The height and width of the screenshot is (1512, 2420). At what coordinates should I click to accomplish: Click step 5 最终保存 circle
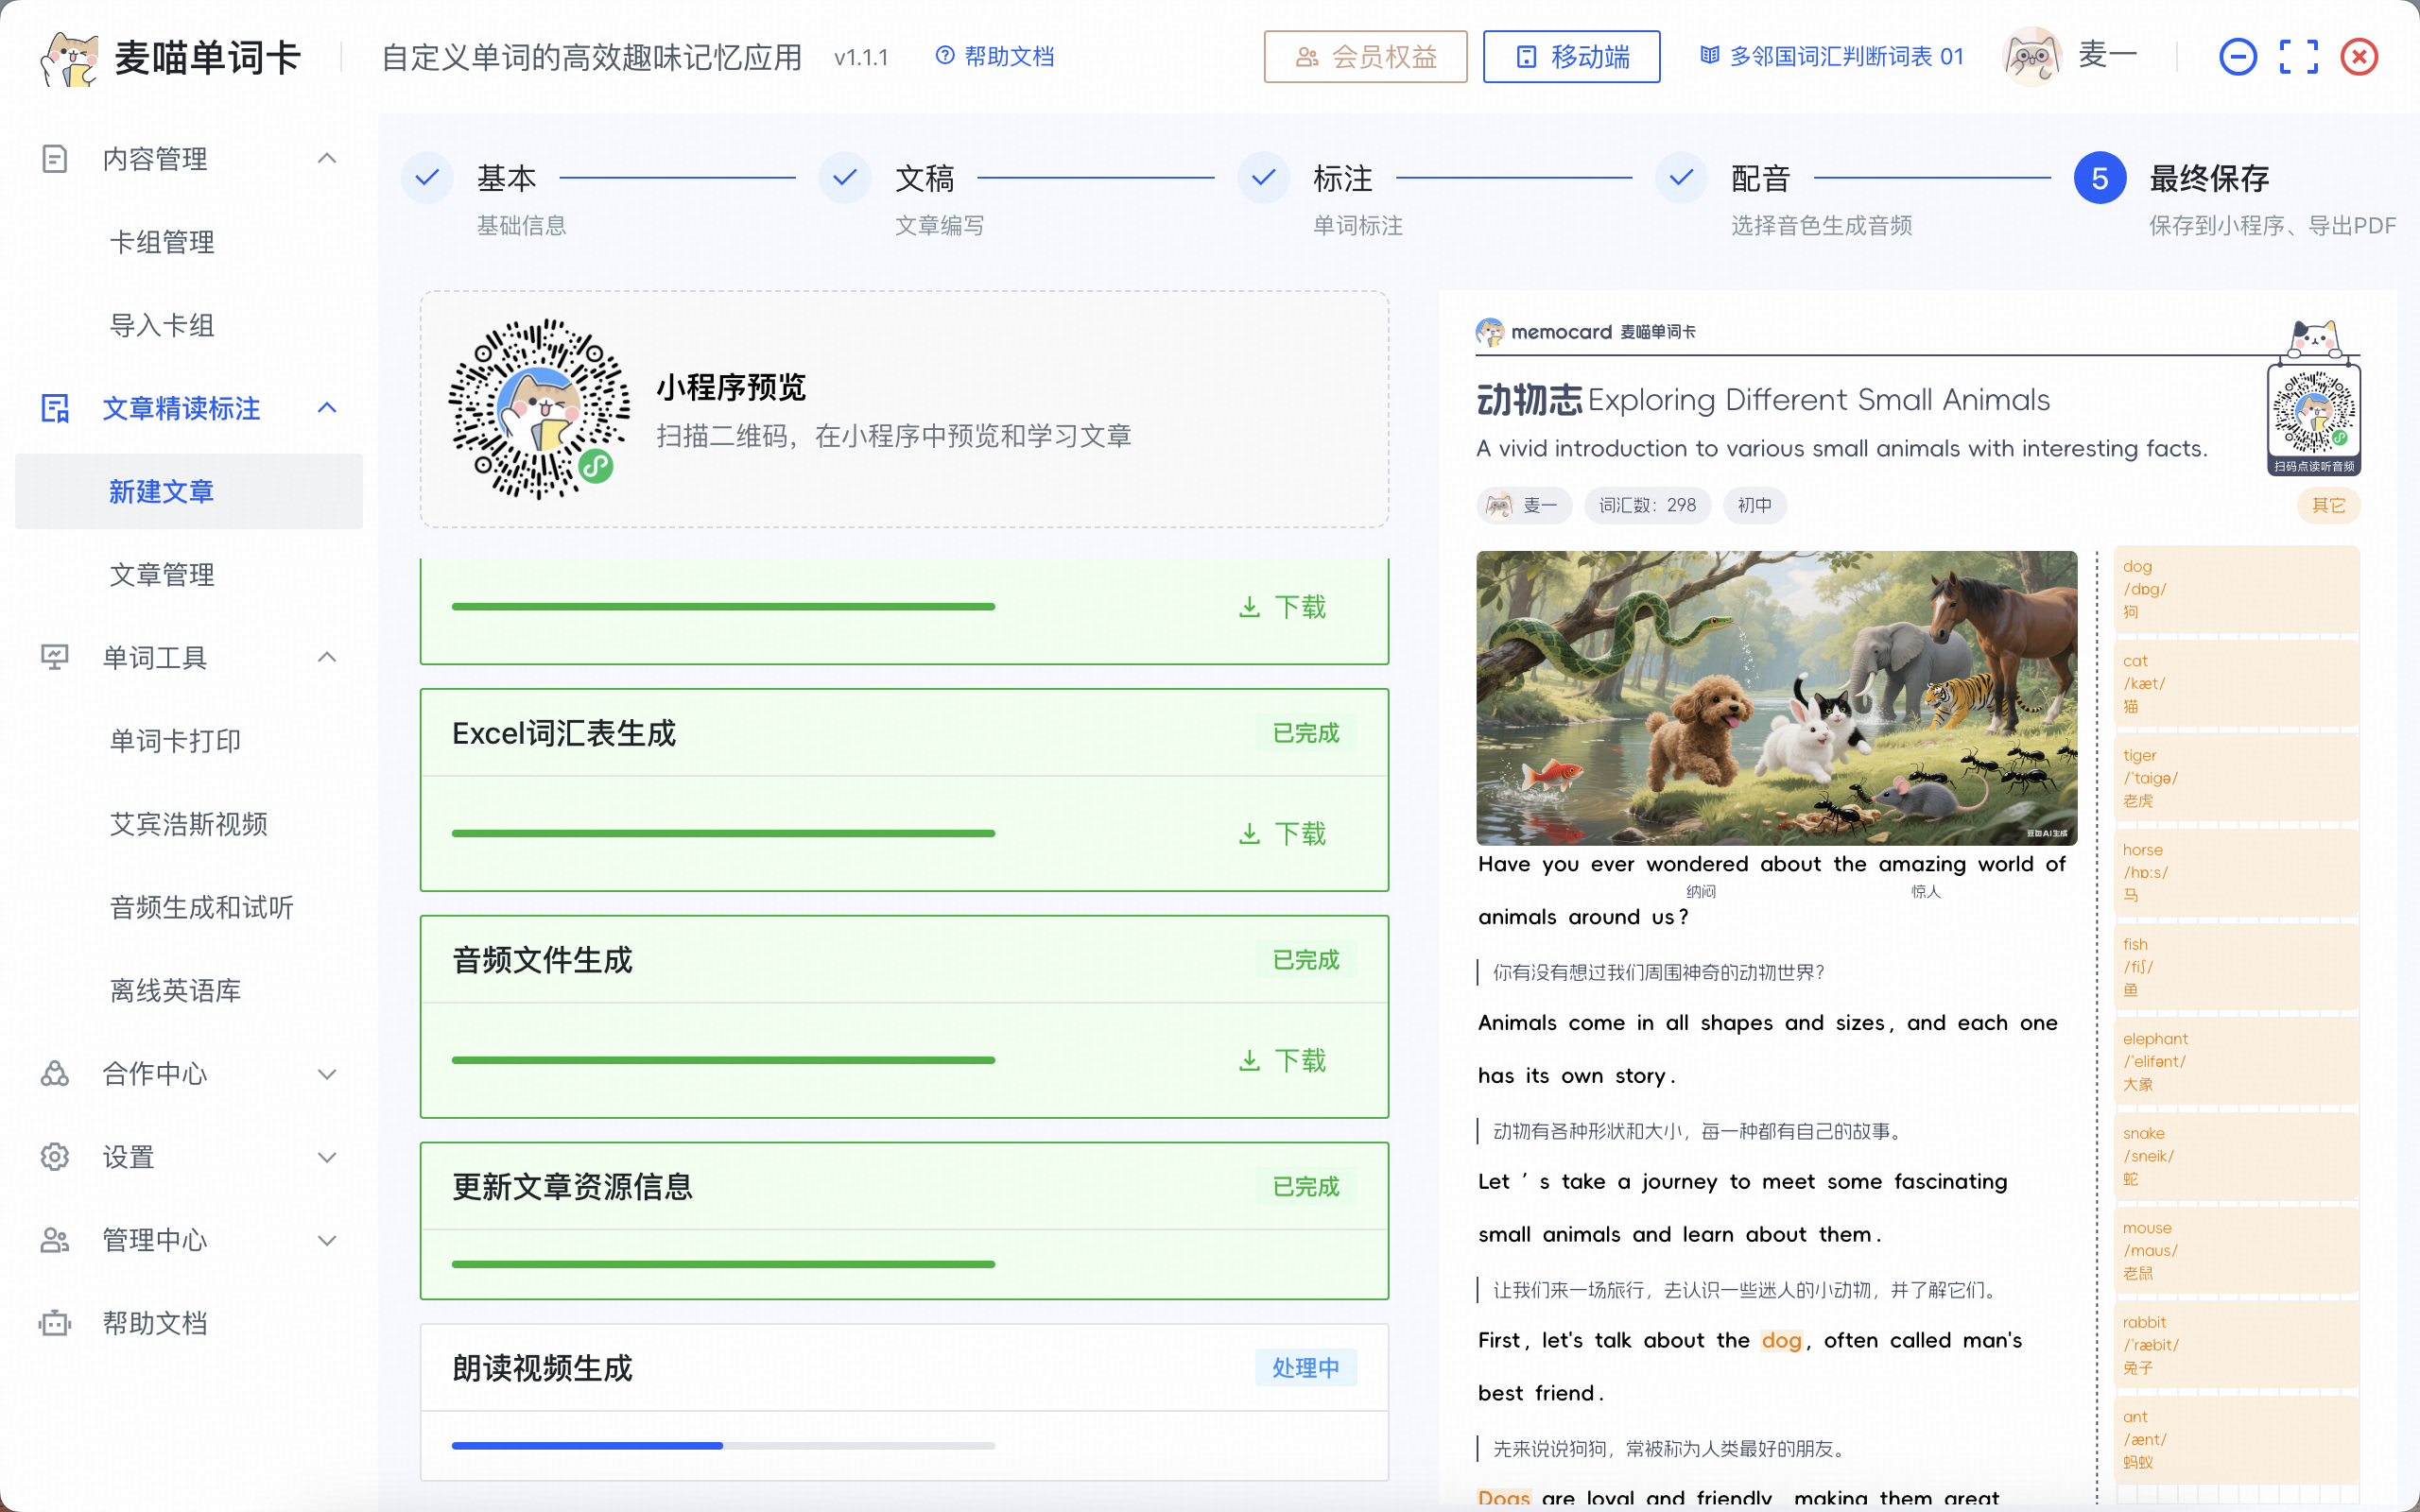click(2099, 178)
